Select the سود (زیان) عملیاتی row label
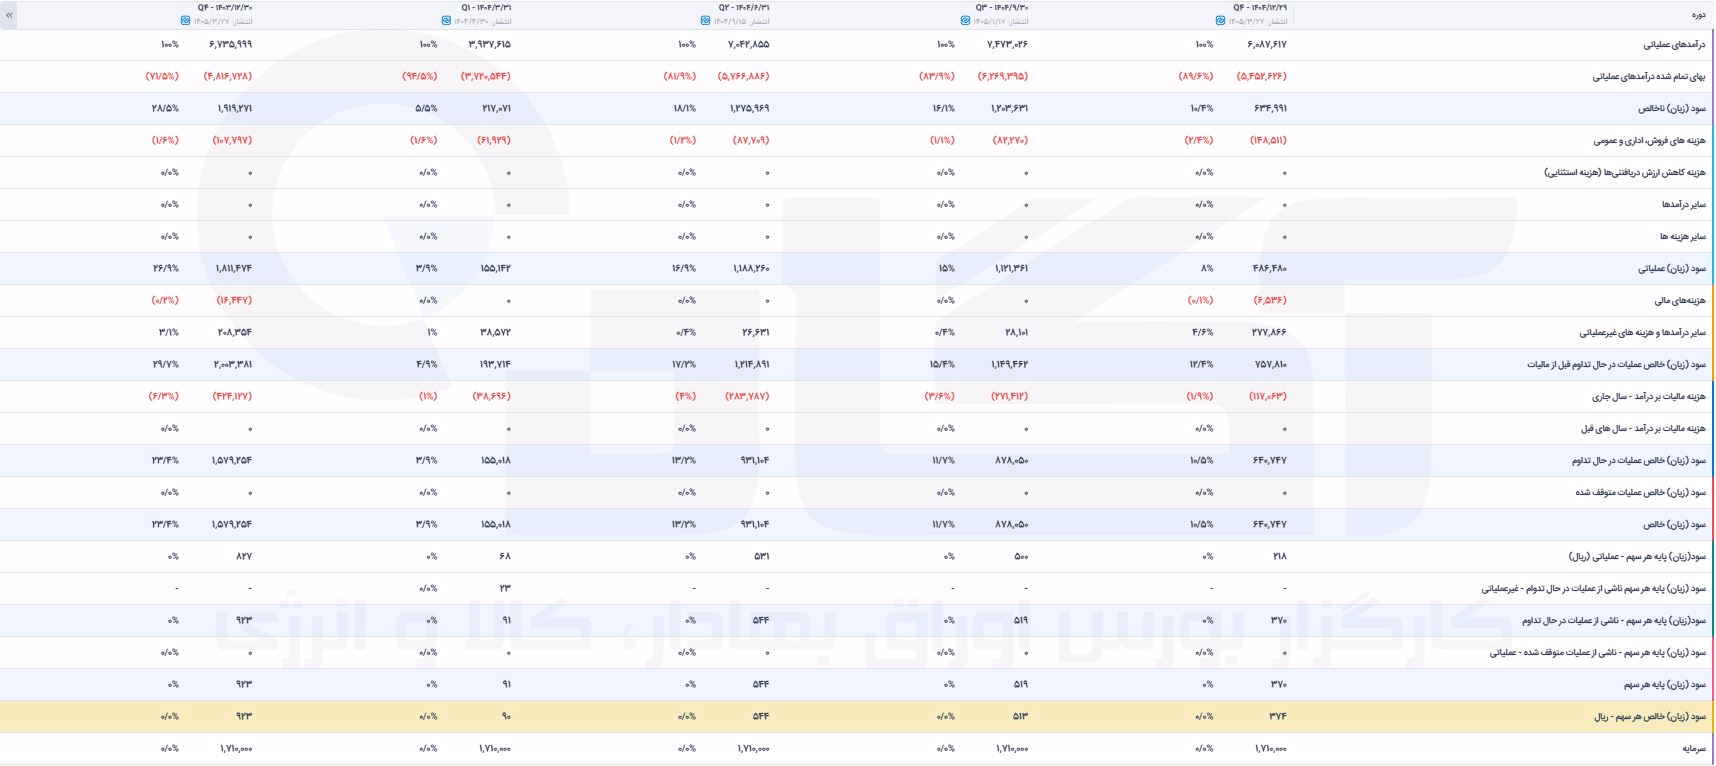1716x766 pixels. pyautogui.click(x=1672, y=269)
